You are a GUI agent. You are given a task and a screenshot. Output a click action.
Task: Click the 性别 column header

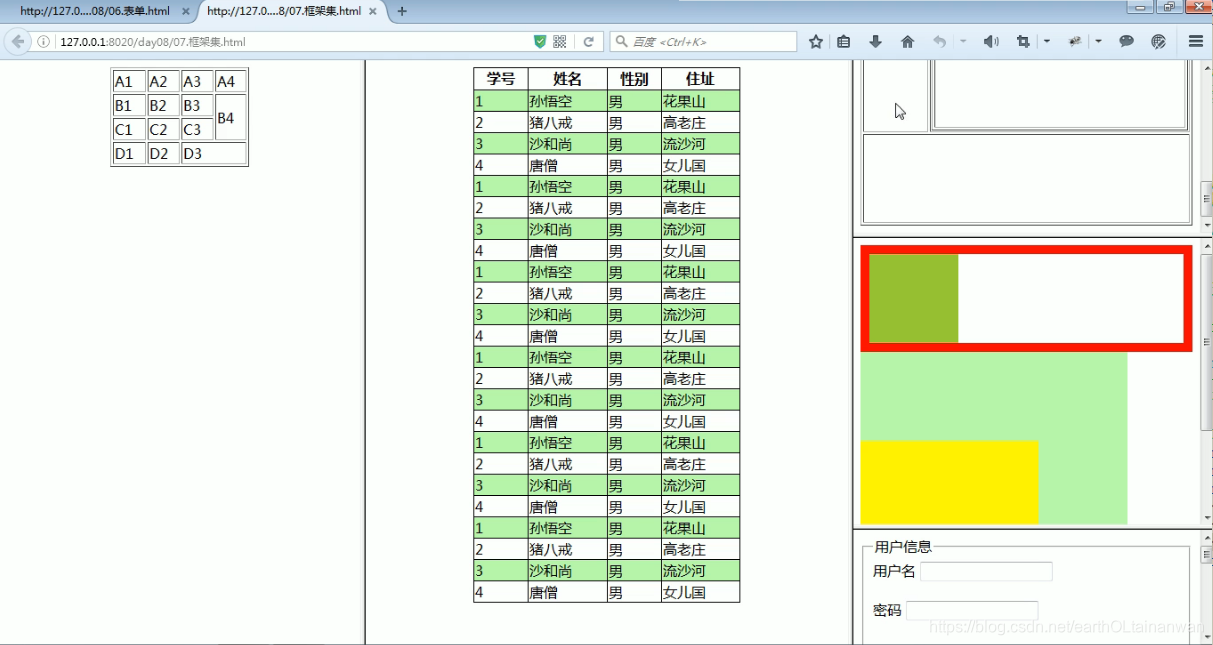click(x=634, y=79)
